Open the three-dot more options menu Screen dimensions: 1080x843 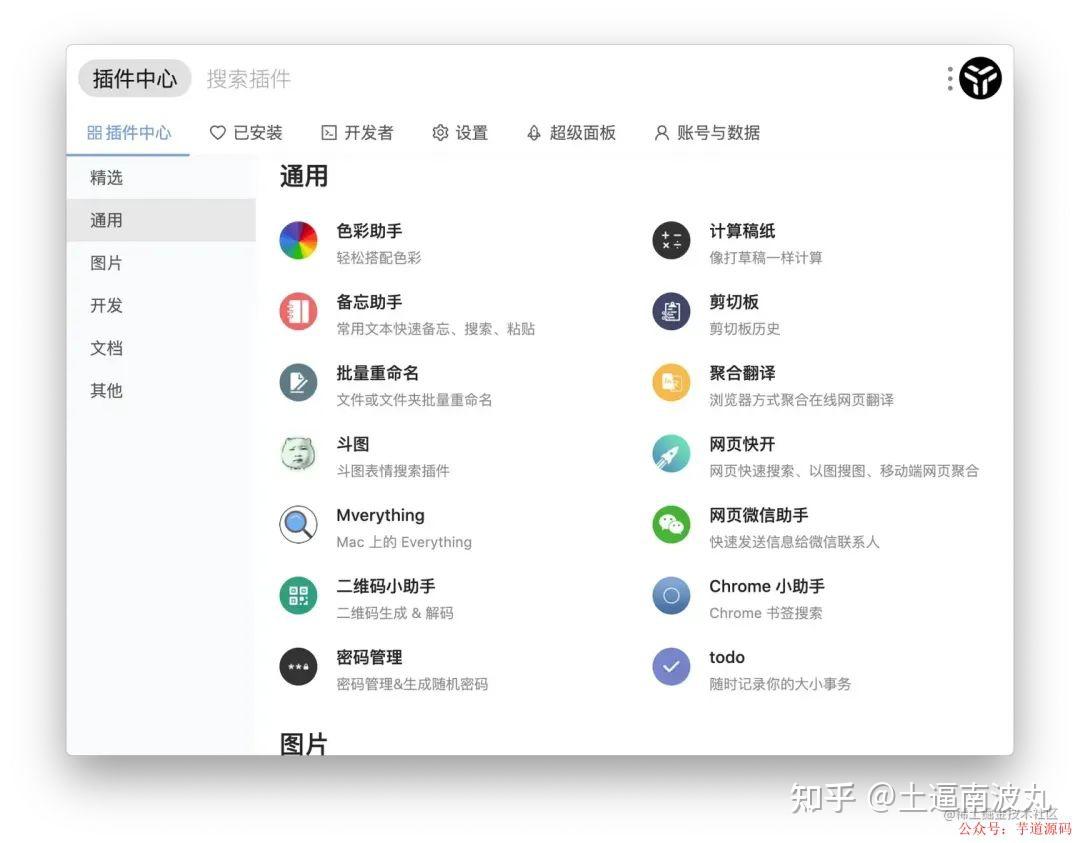click(x=950, y=79)
